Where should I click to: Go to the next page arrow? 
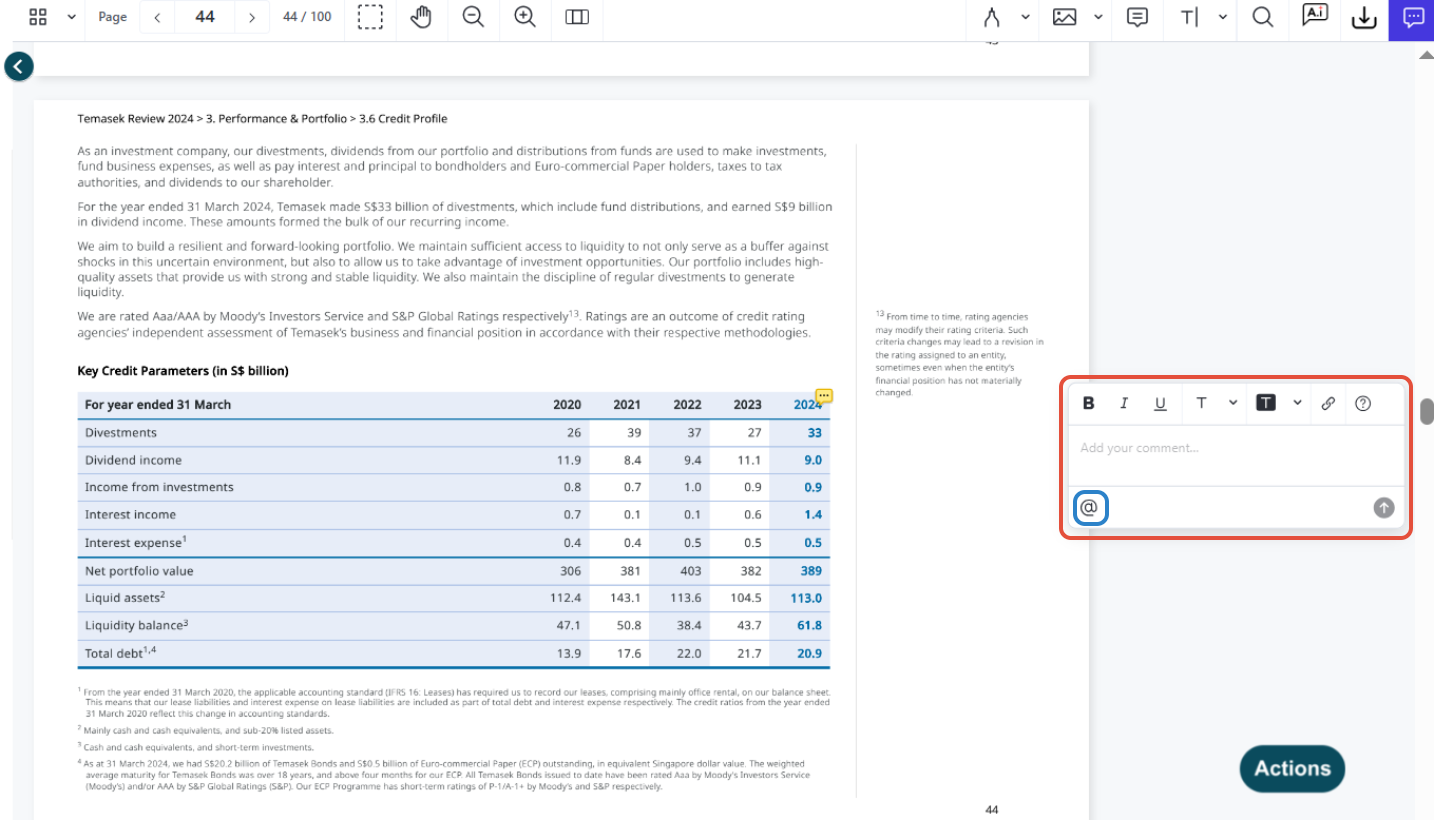click(x=252, y=17)
